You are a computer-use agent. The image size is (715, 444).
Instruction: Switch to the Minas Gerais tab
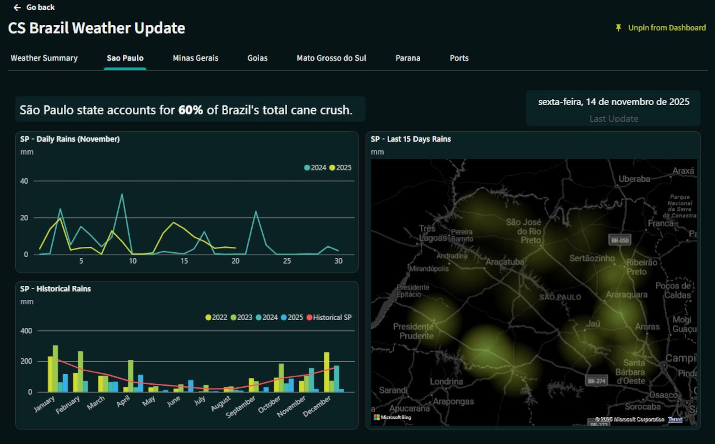tap(195, 58)
